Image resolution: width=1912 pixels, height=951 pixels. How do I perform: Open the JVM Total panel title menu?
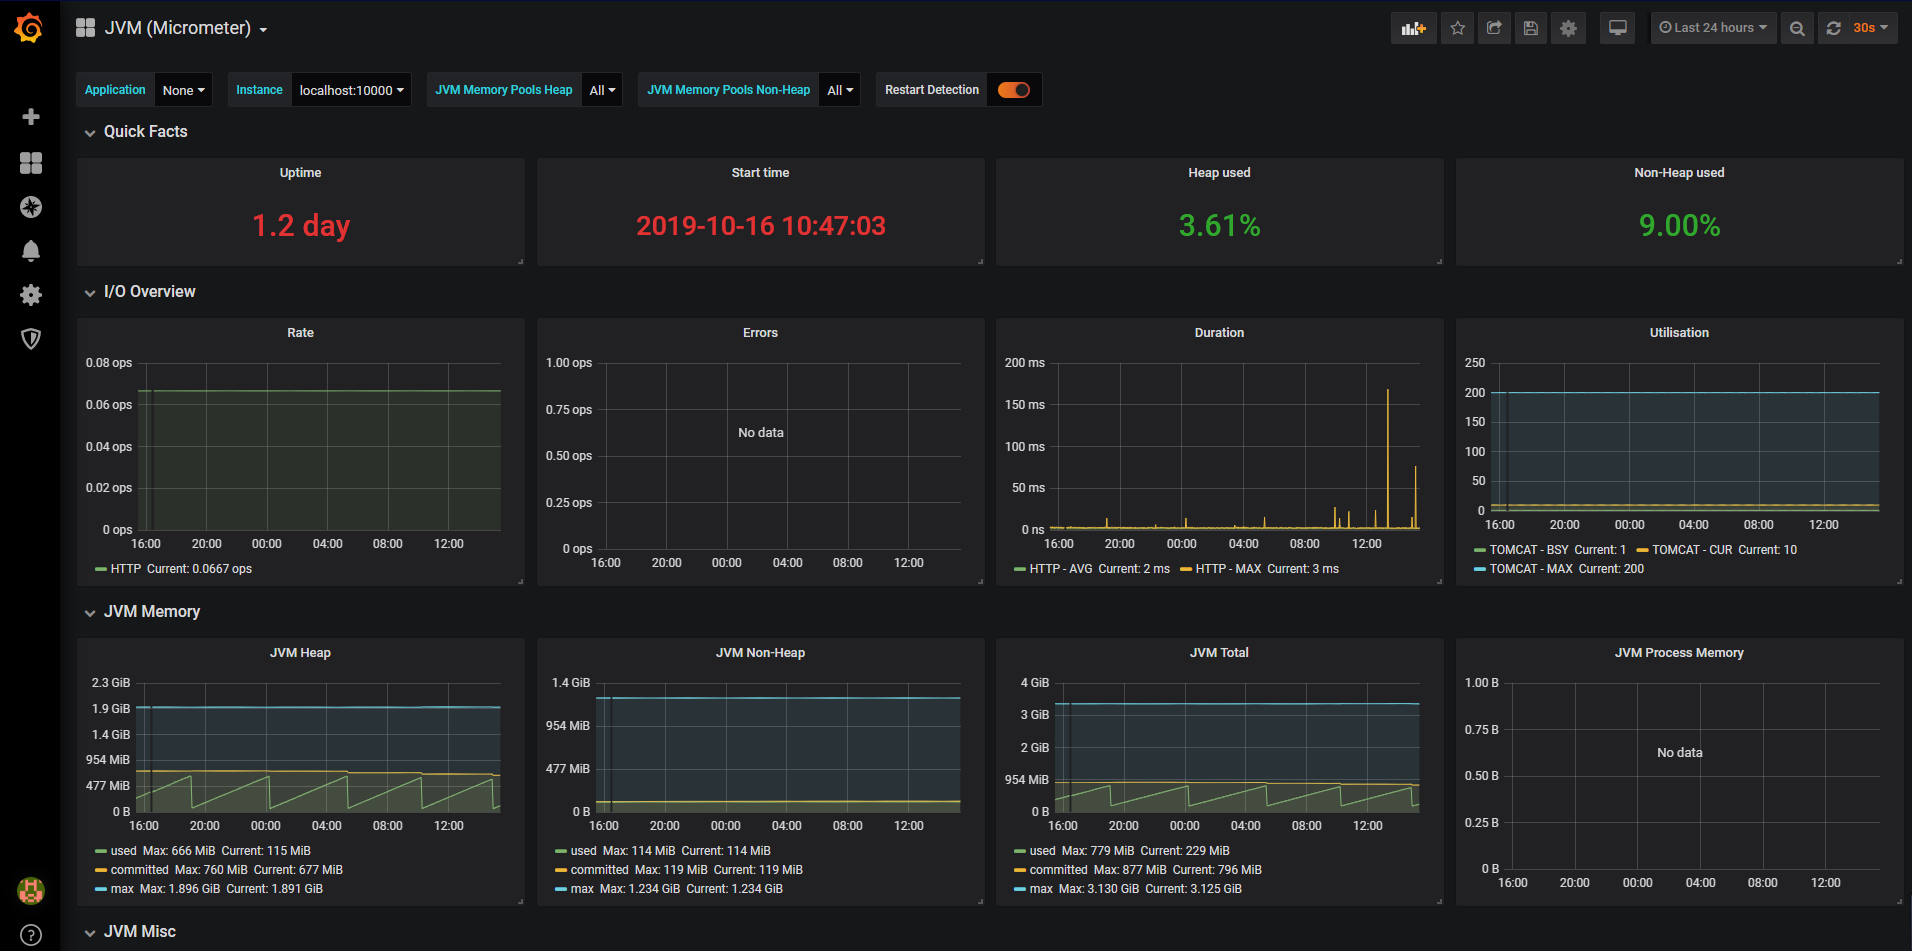[x=1219, y=653]
